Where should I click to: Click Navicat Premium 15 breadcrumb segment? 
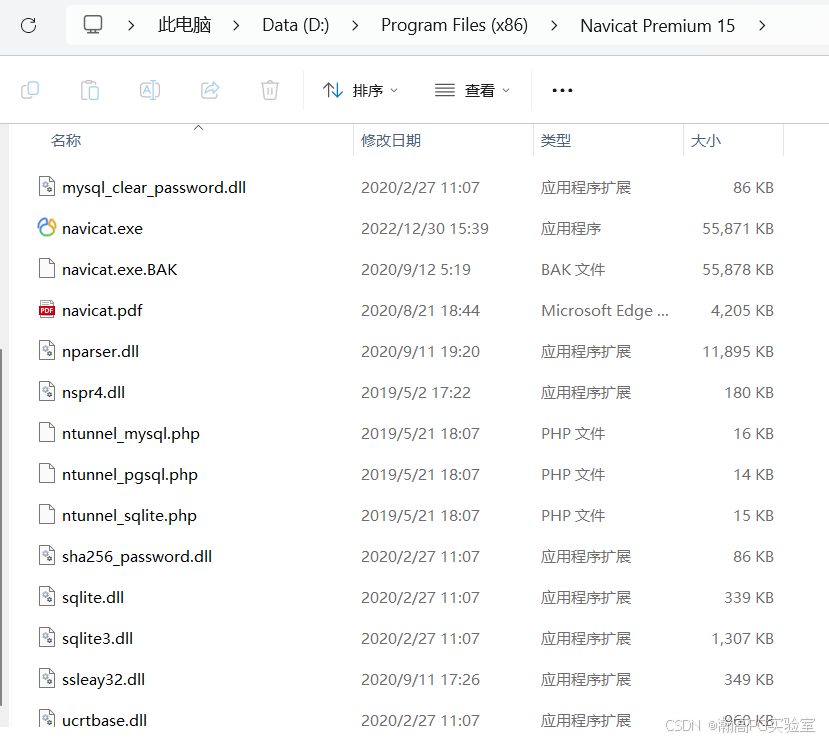658,25
